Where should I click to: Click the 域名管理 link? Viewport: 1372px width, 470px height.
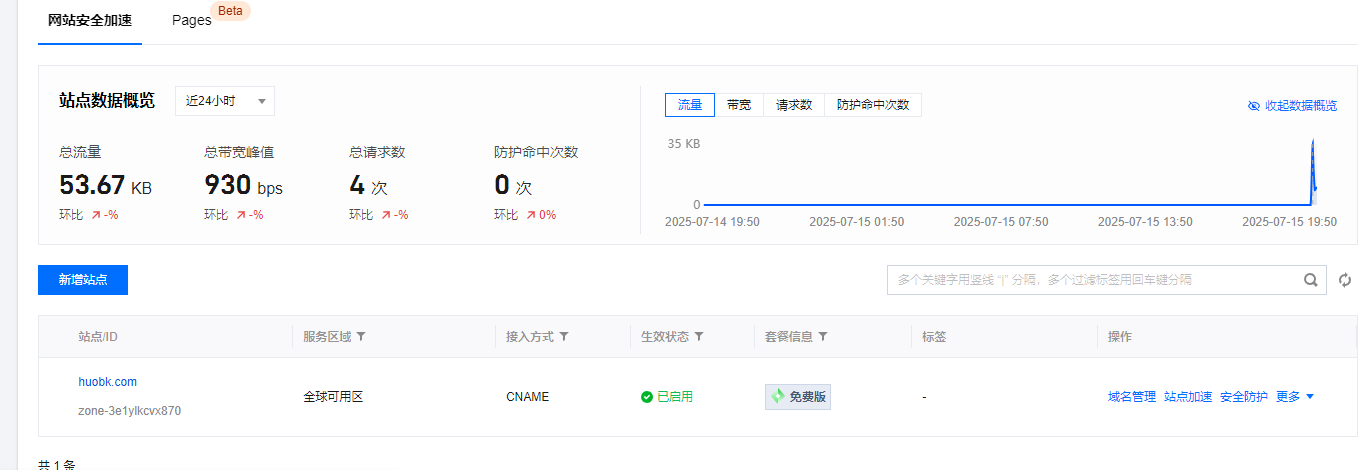point(1132,397)
